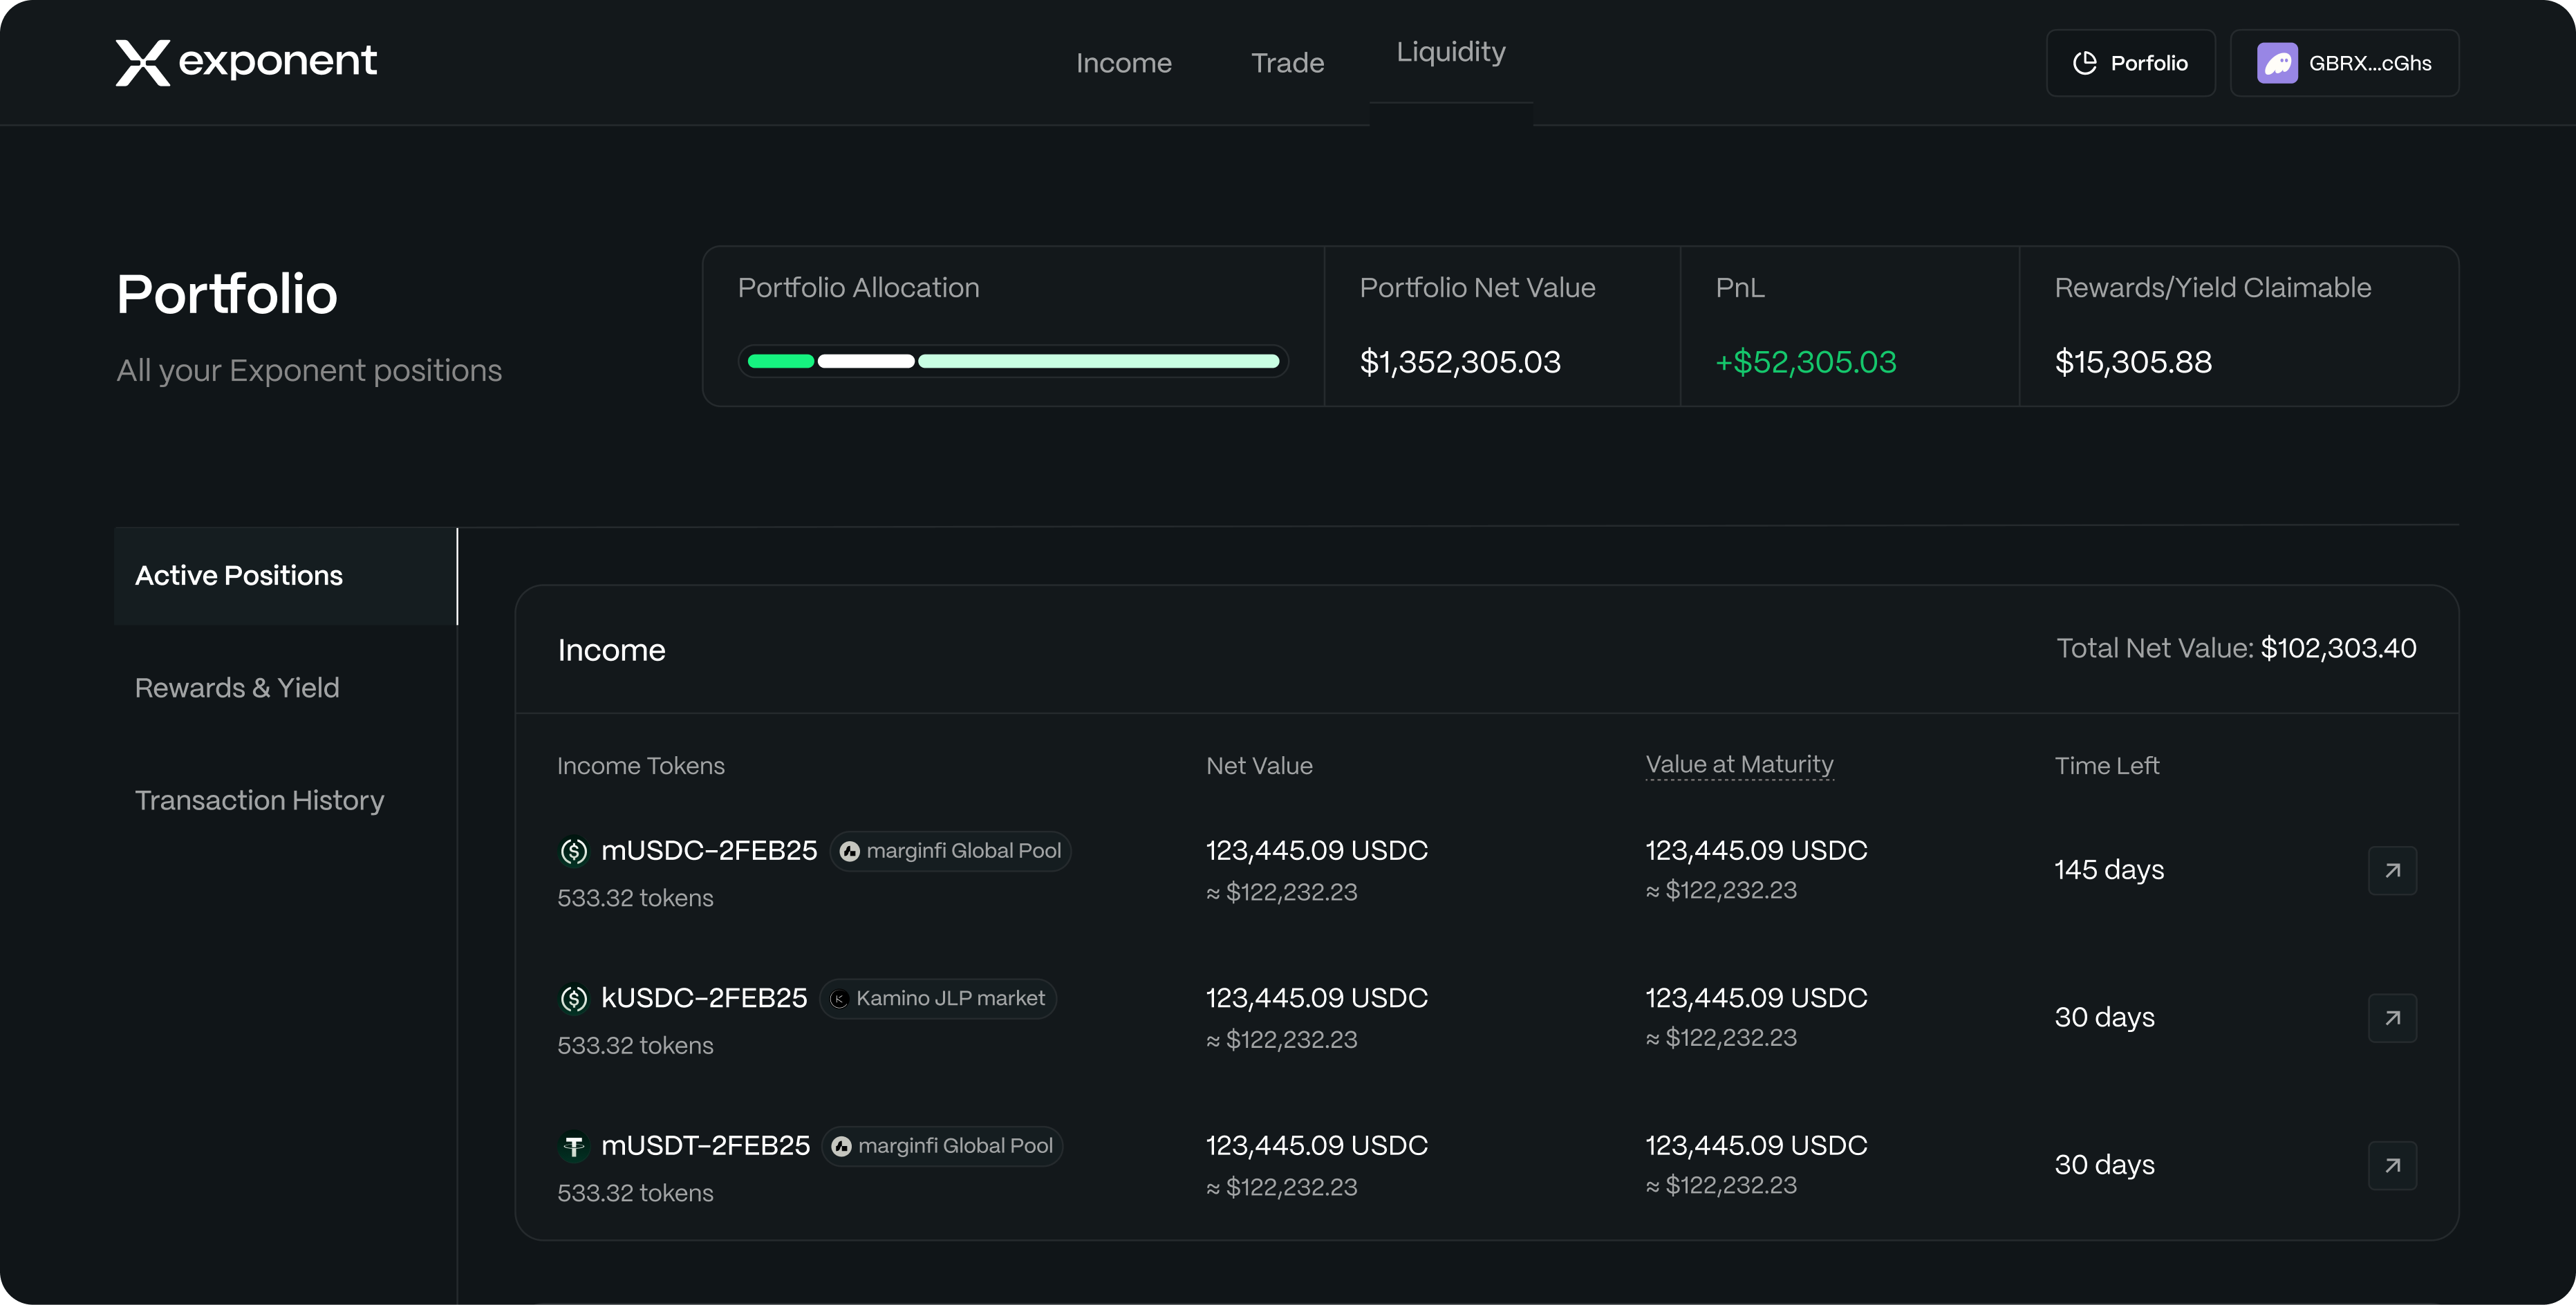The width and height of the screenshot is (2576, 1305).
Task: Click the Value at Maturity column header
Action: [1739, 765]
